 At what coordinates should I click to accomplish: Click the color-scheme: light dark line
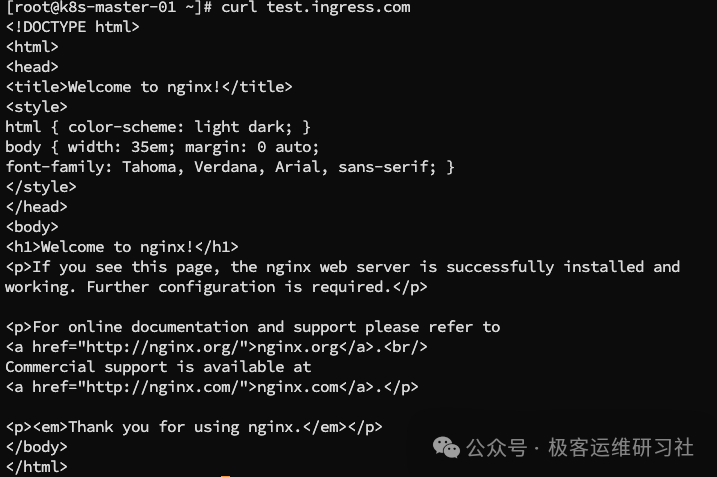pos(158,127)
